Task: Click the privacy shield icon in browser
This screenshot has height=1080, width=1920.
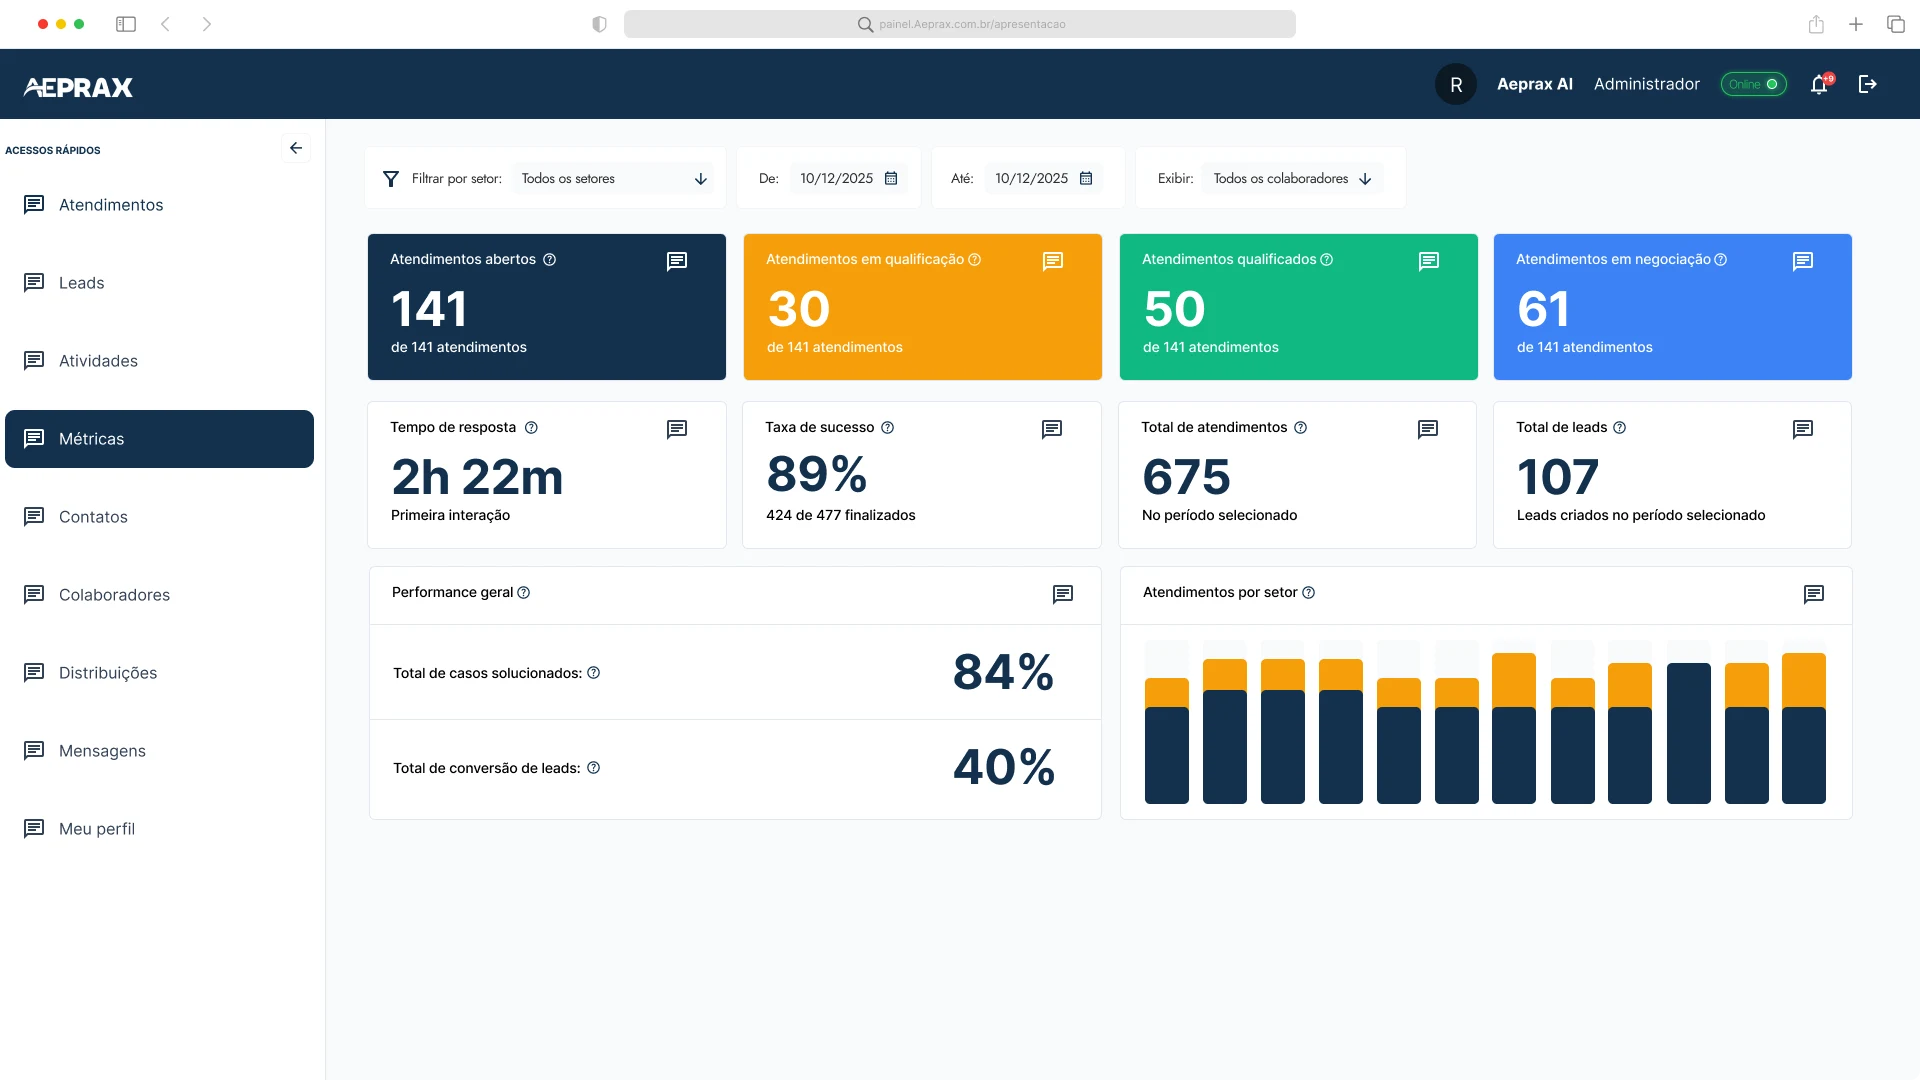Action: [x=599, y=24]
